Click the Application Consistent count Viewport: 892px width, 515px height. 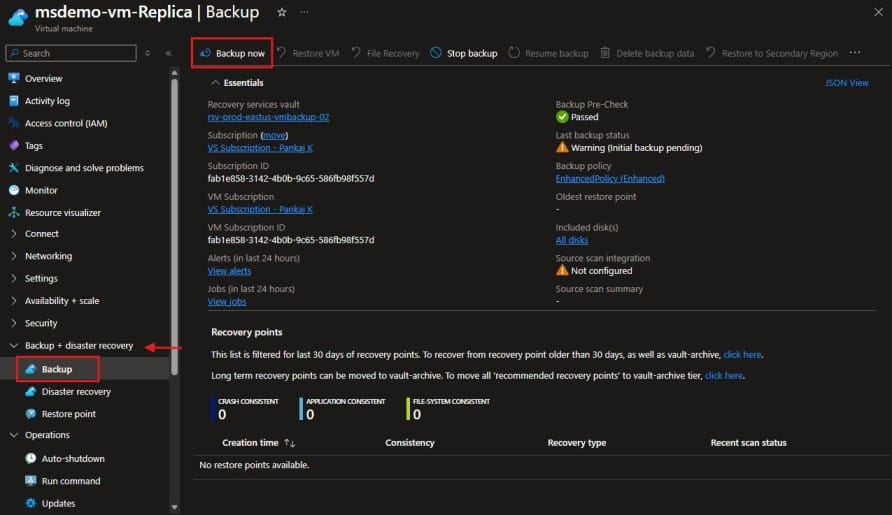click(310, 415)
